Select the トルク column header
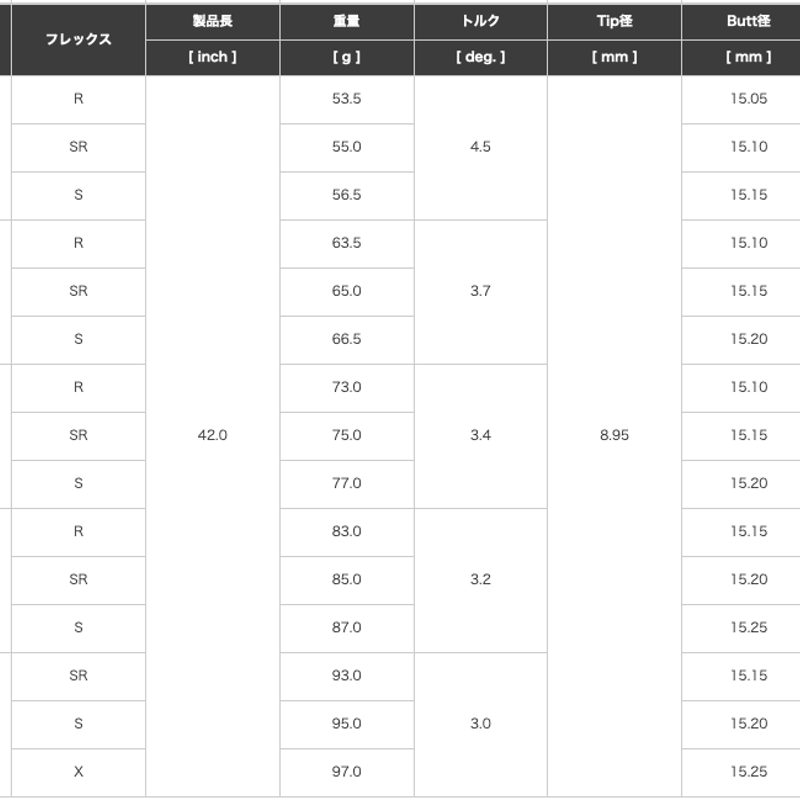Image resolution: width=800 pixels, height=800 pixels. point(481,21)
